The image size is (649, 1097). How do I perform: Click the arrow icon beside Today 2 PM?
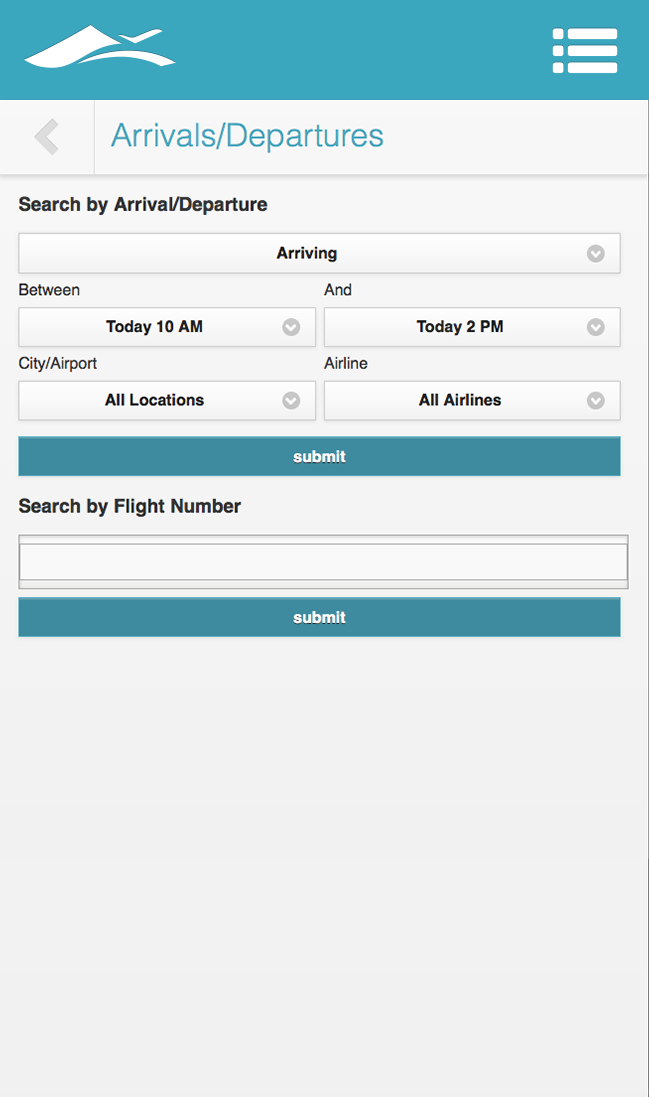point(596,327)
